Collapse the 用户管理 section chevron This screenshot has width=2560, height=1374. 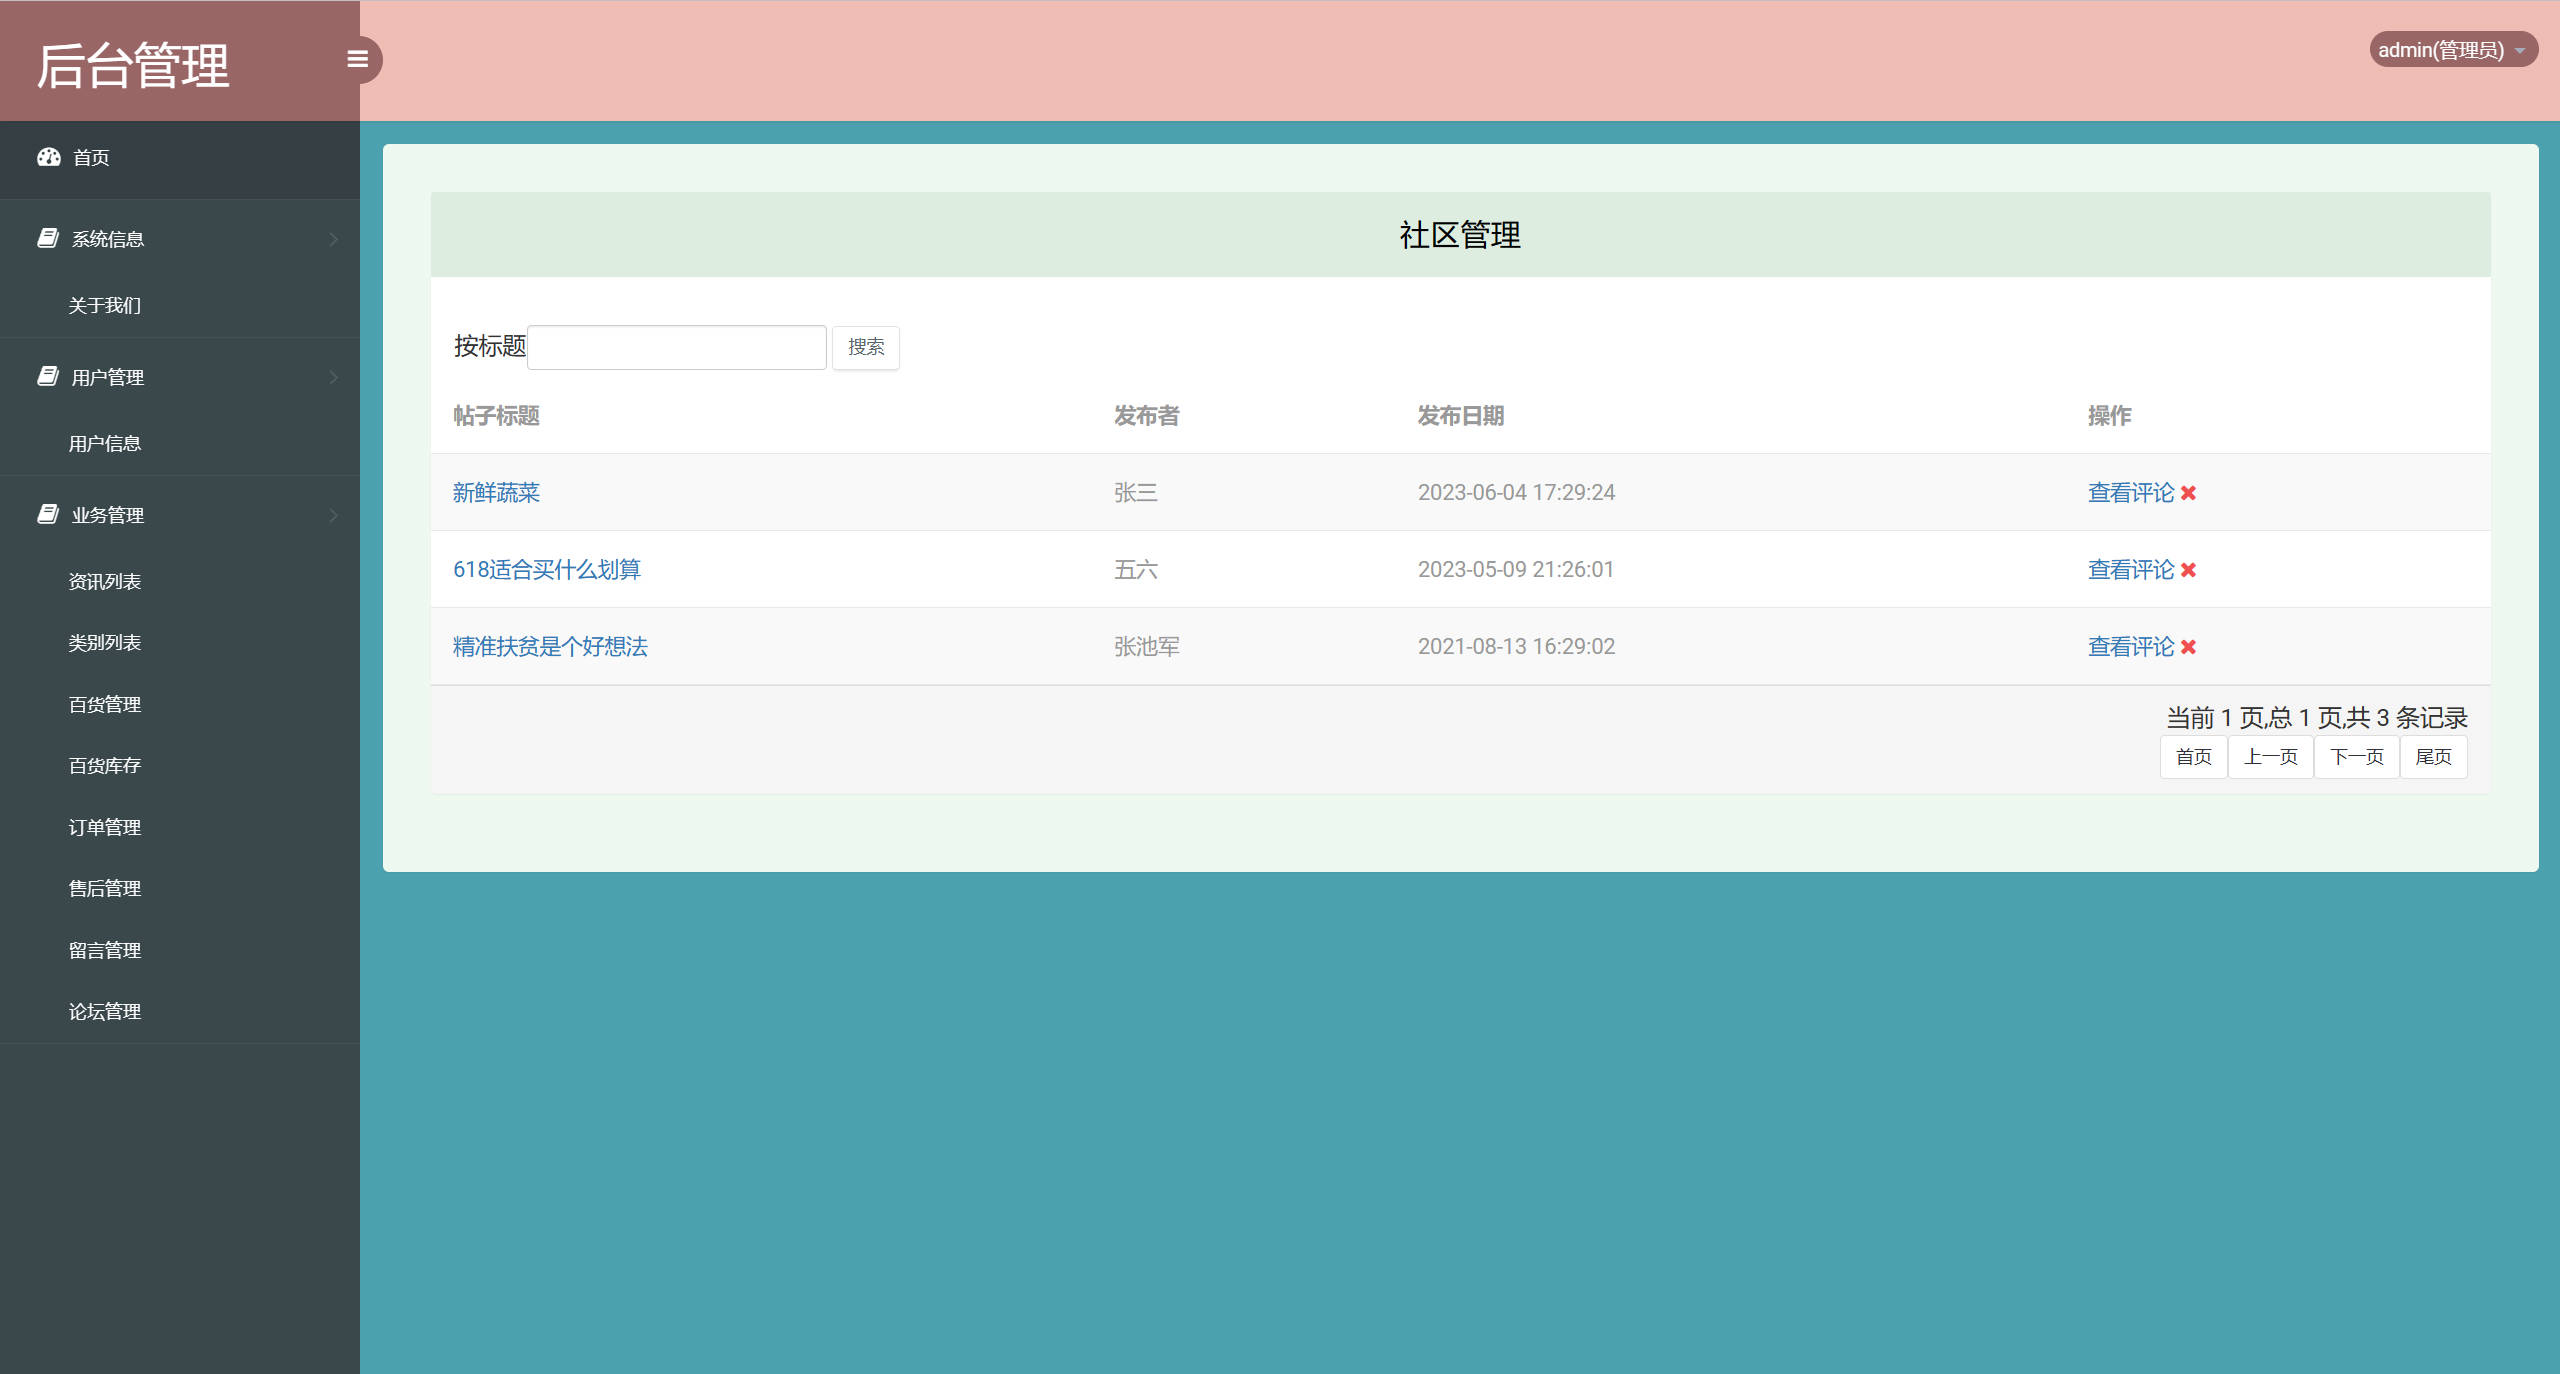coord(334,377)
